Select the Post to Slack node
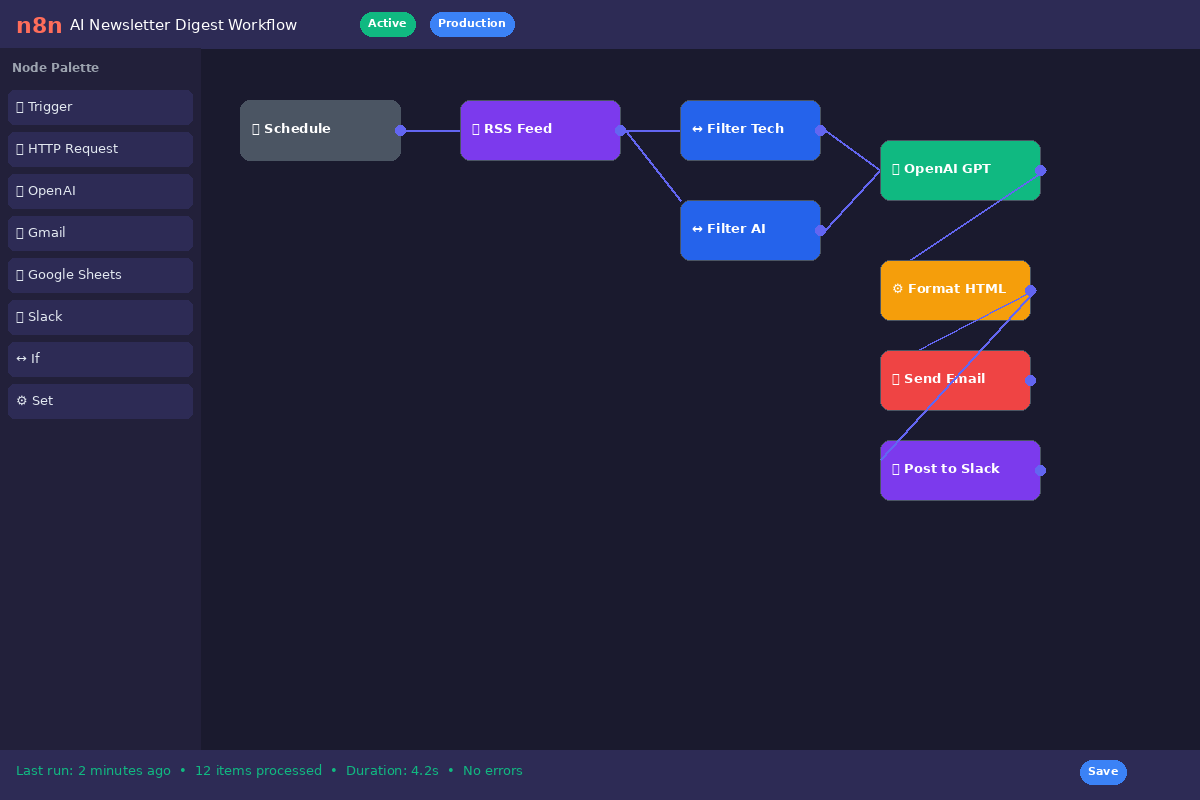Screen dimensions: 1200x800 coord(960,469)
